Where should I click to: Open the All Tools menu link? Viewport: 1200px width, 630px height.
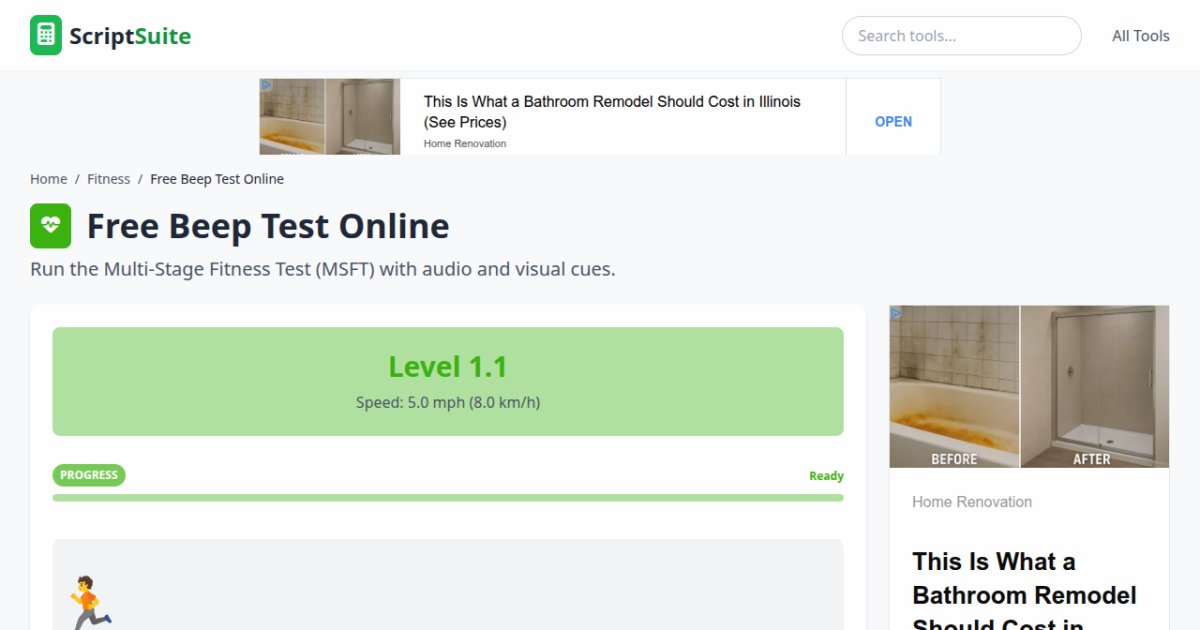1140,36
